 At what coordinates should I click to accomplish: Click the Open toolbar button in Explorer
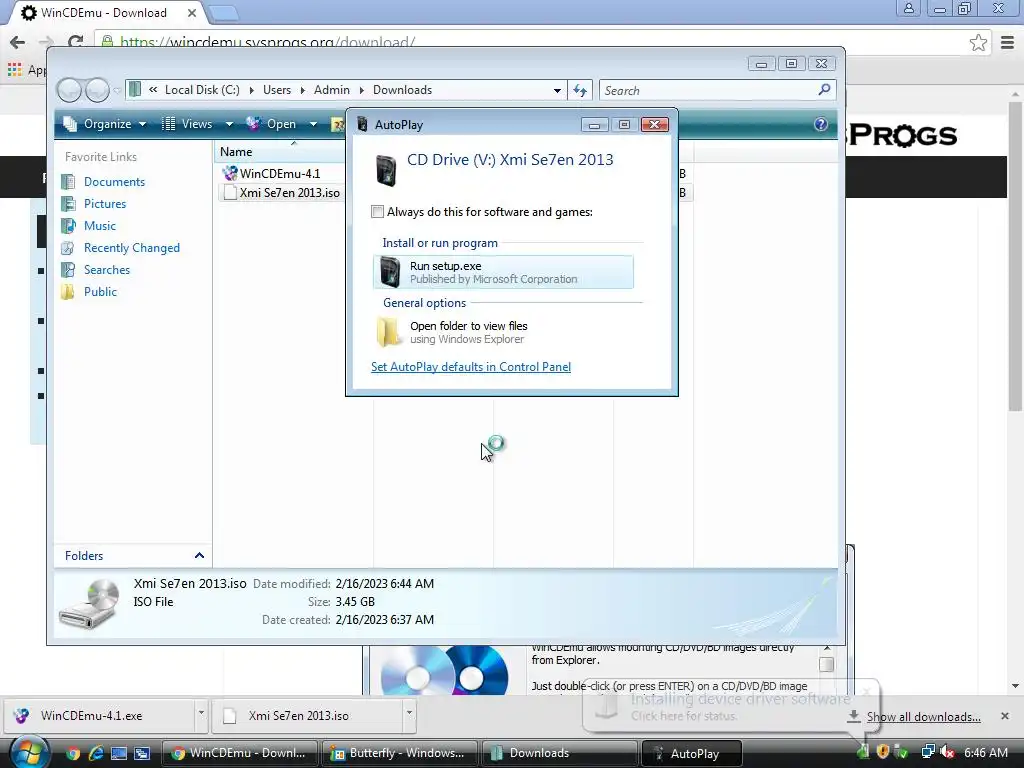tap(272, 124)
